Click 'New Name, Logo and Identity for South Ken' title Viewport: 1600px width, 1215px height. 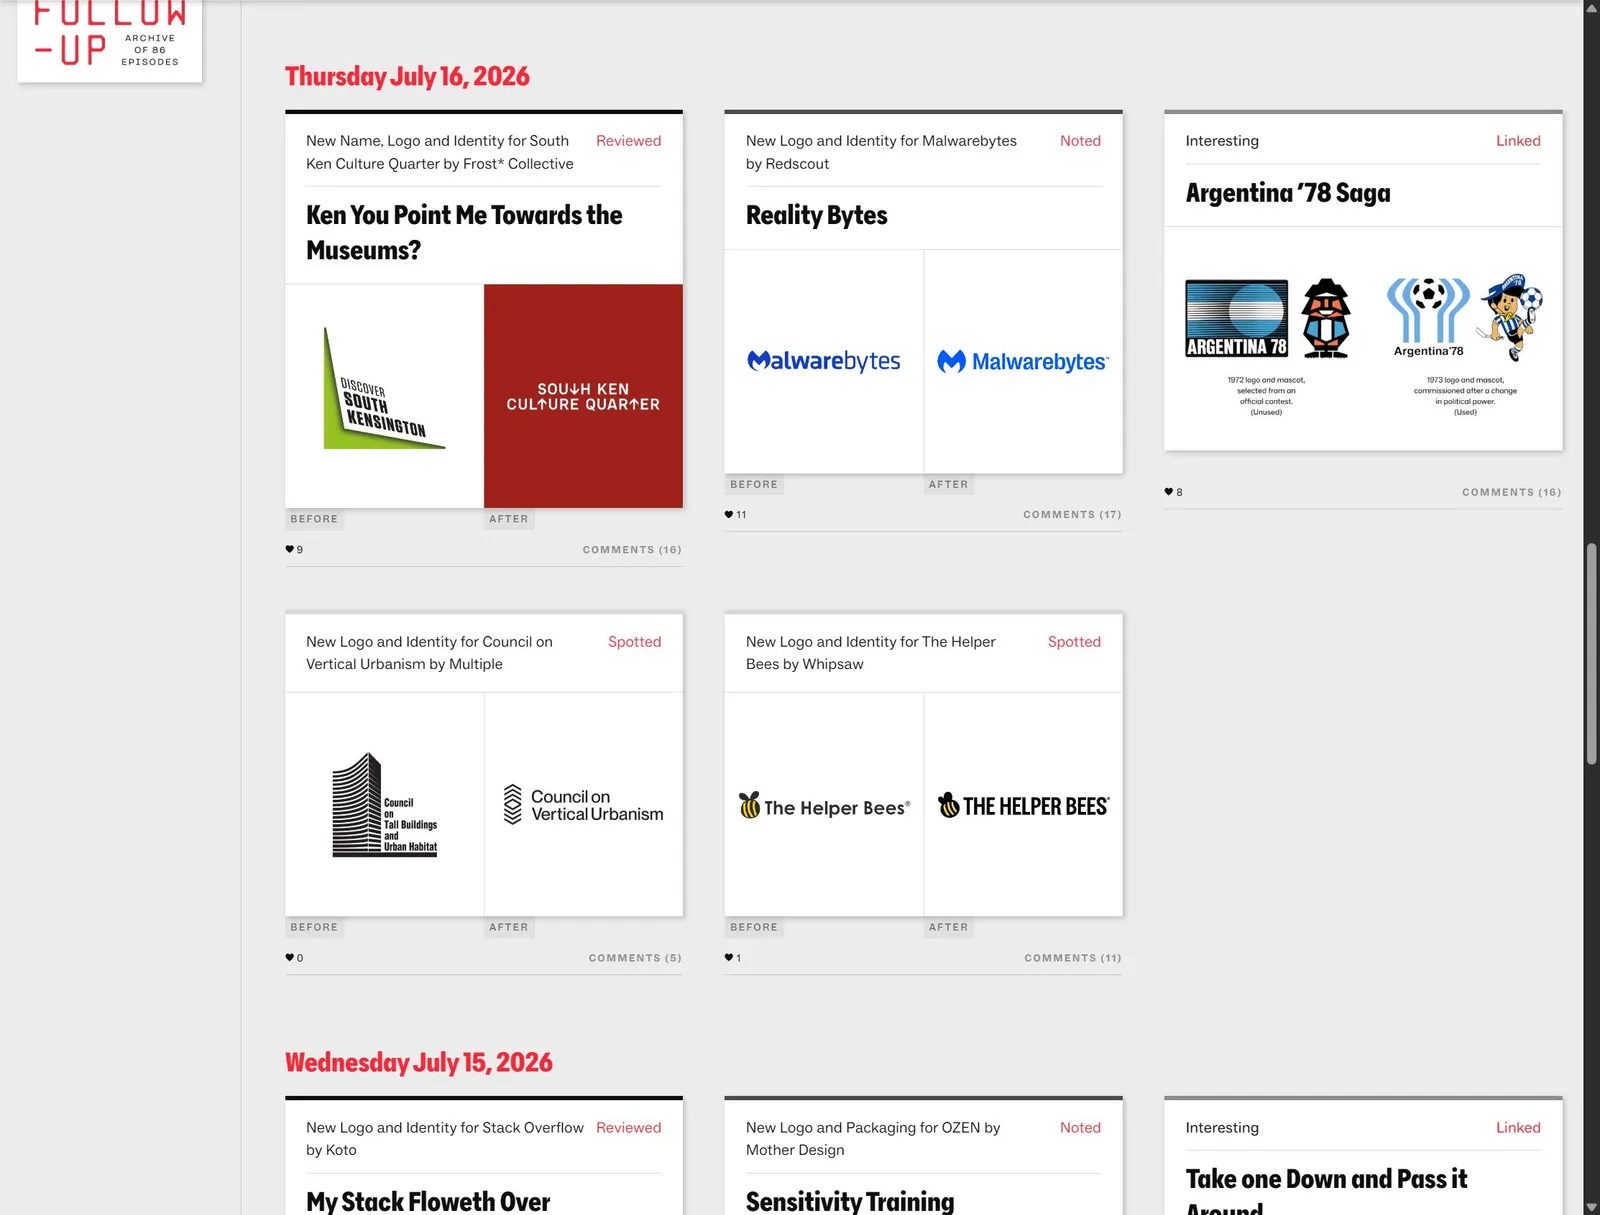pyautogui.click(x=440, y=152)
